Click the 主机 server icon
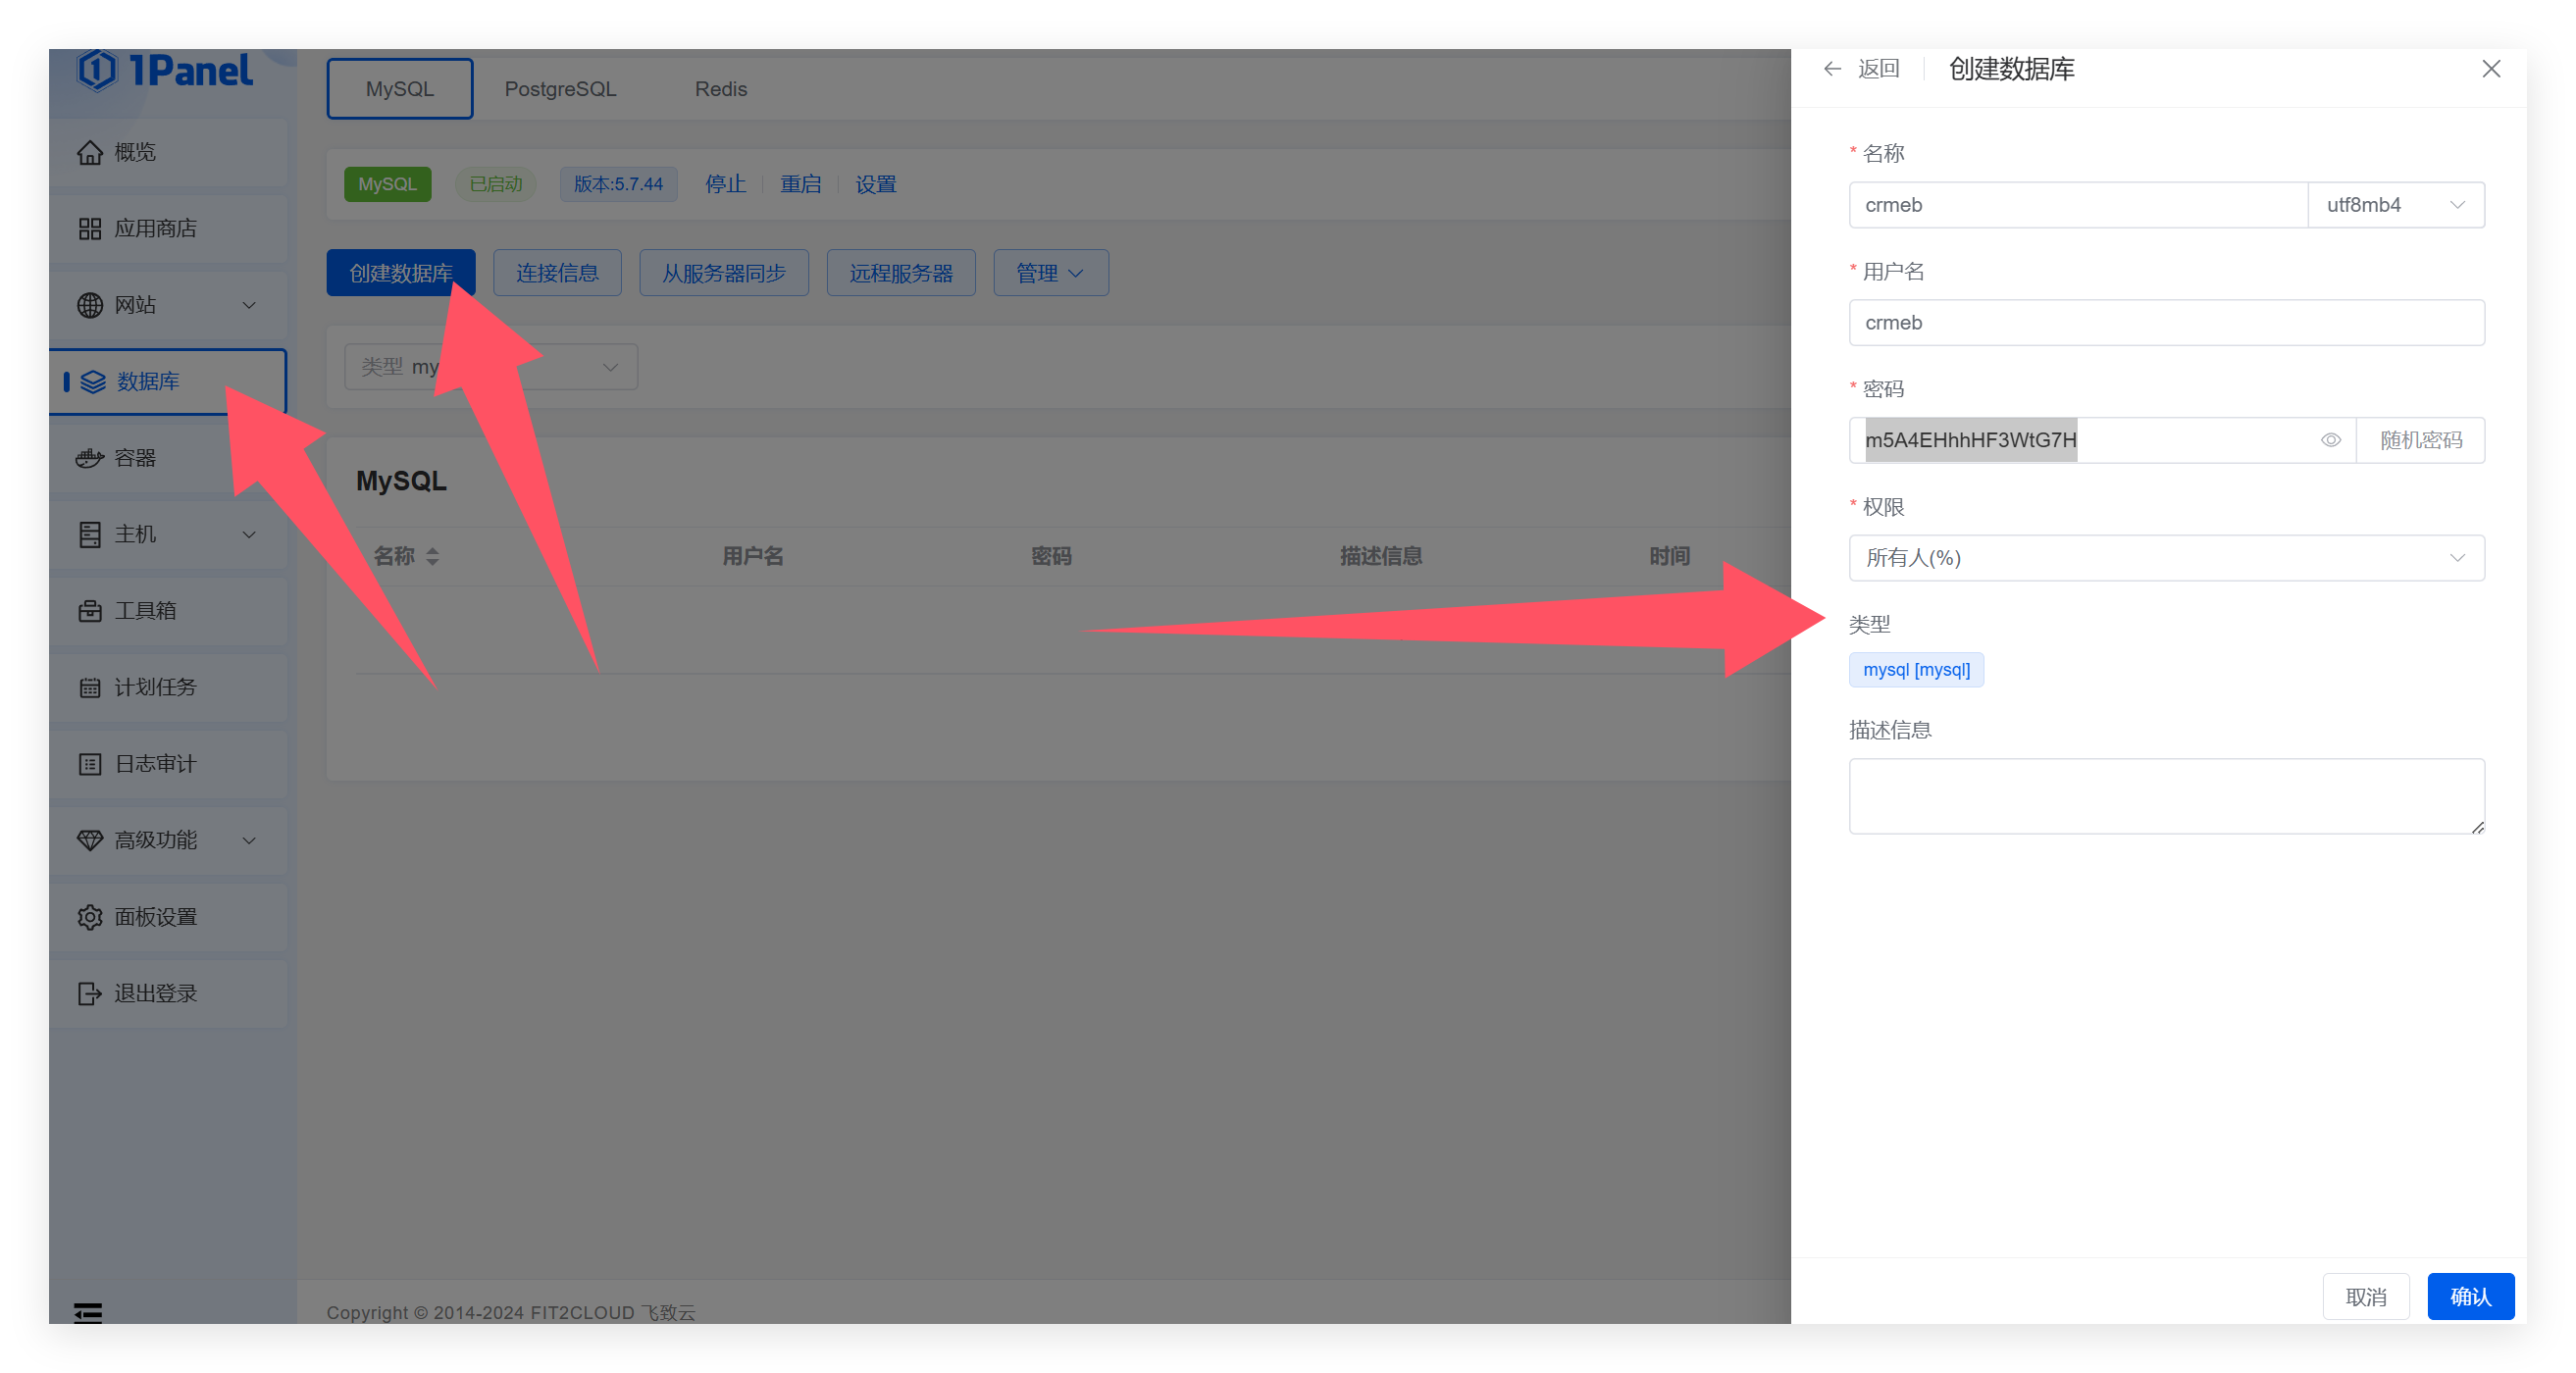The image size is (2576, 1373). tap(90, 535)
